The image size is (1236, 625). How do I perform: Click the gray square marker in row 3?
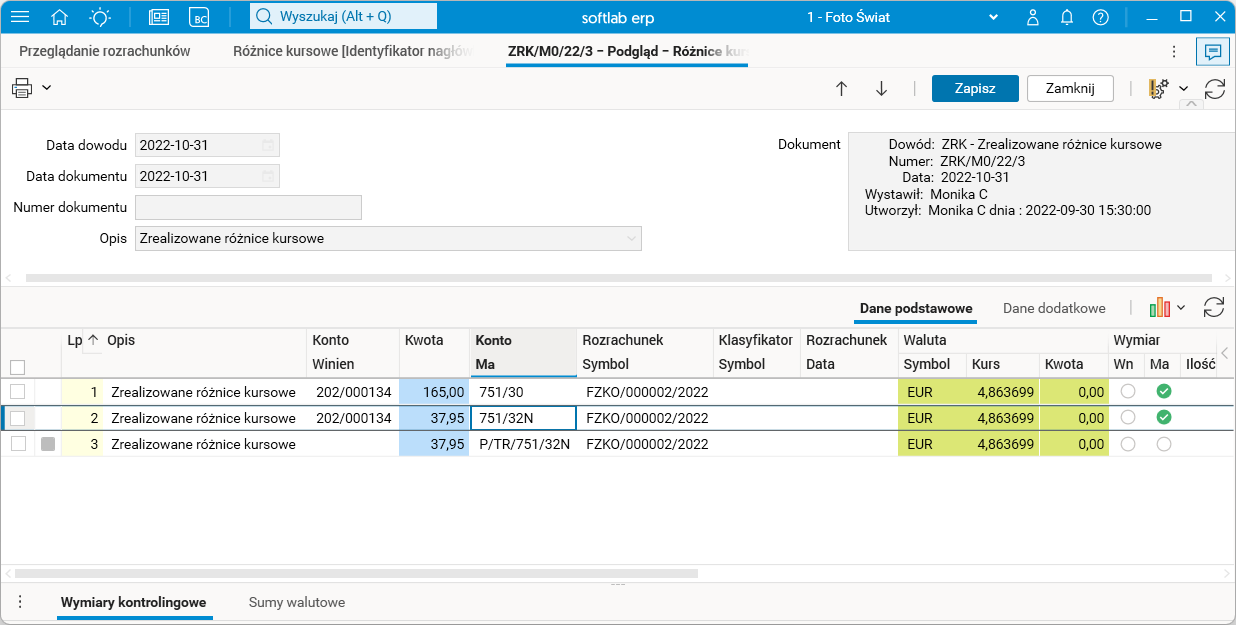[48, 444]
